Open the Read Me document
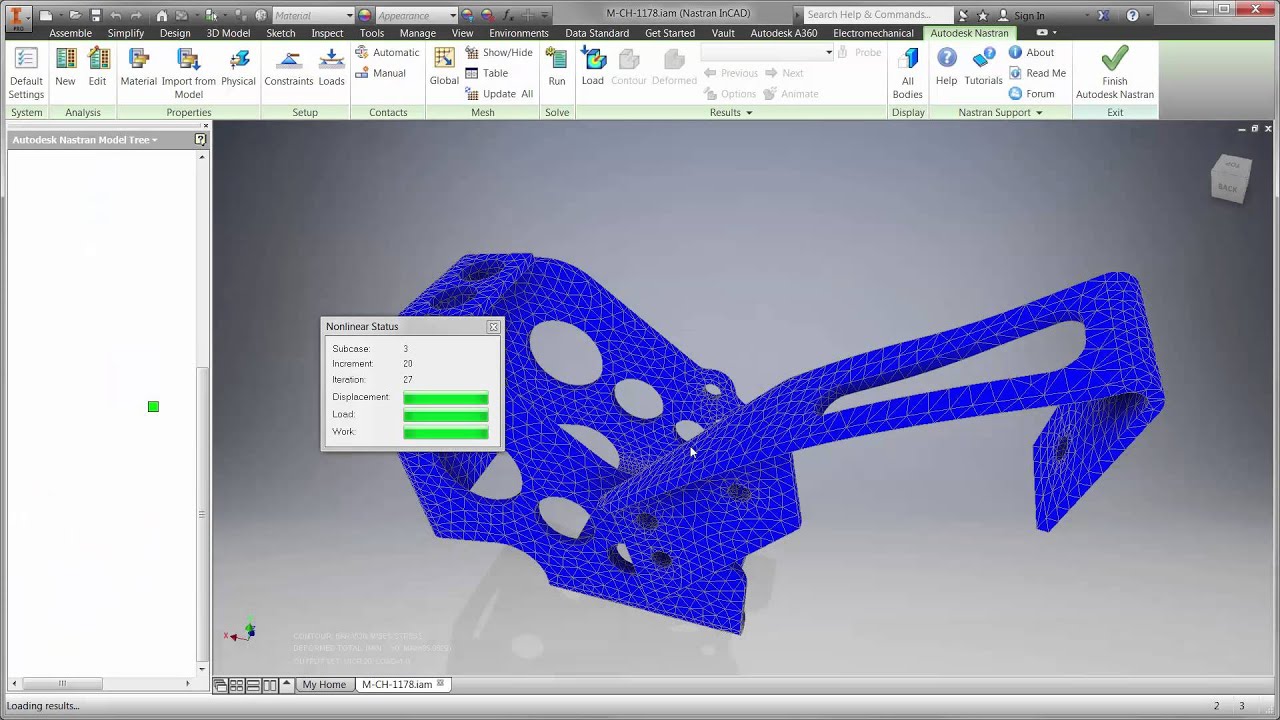The height and width of the screenshot is (720, 1280). (x=1037, y=73)
